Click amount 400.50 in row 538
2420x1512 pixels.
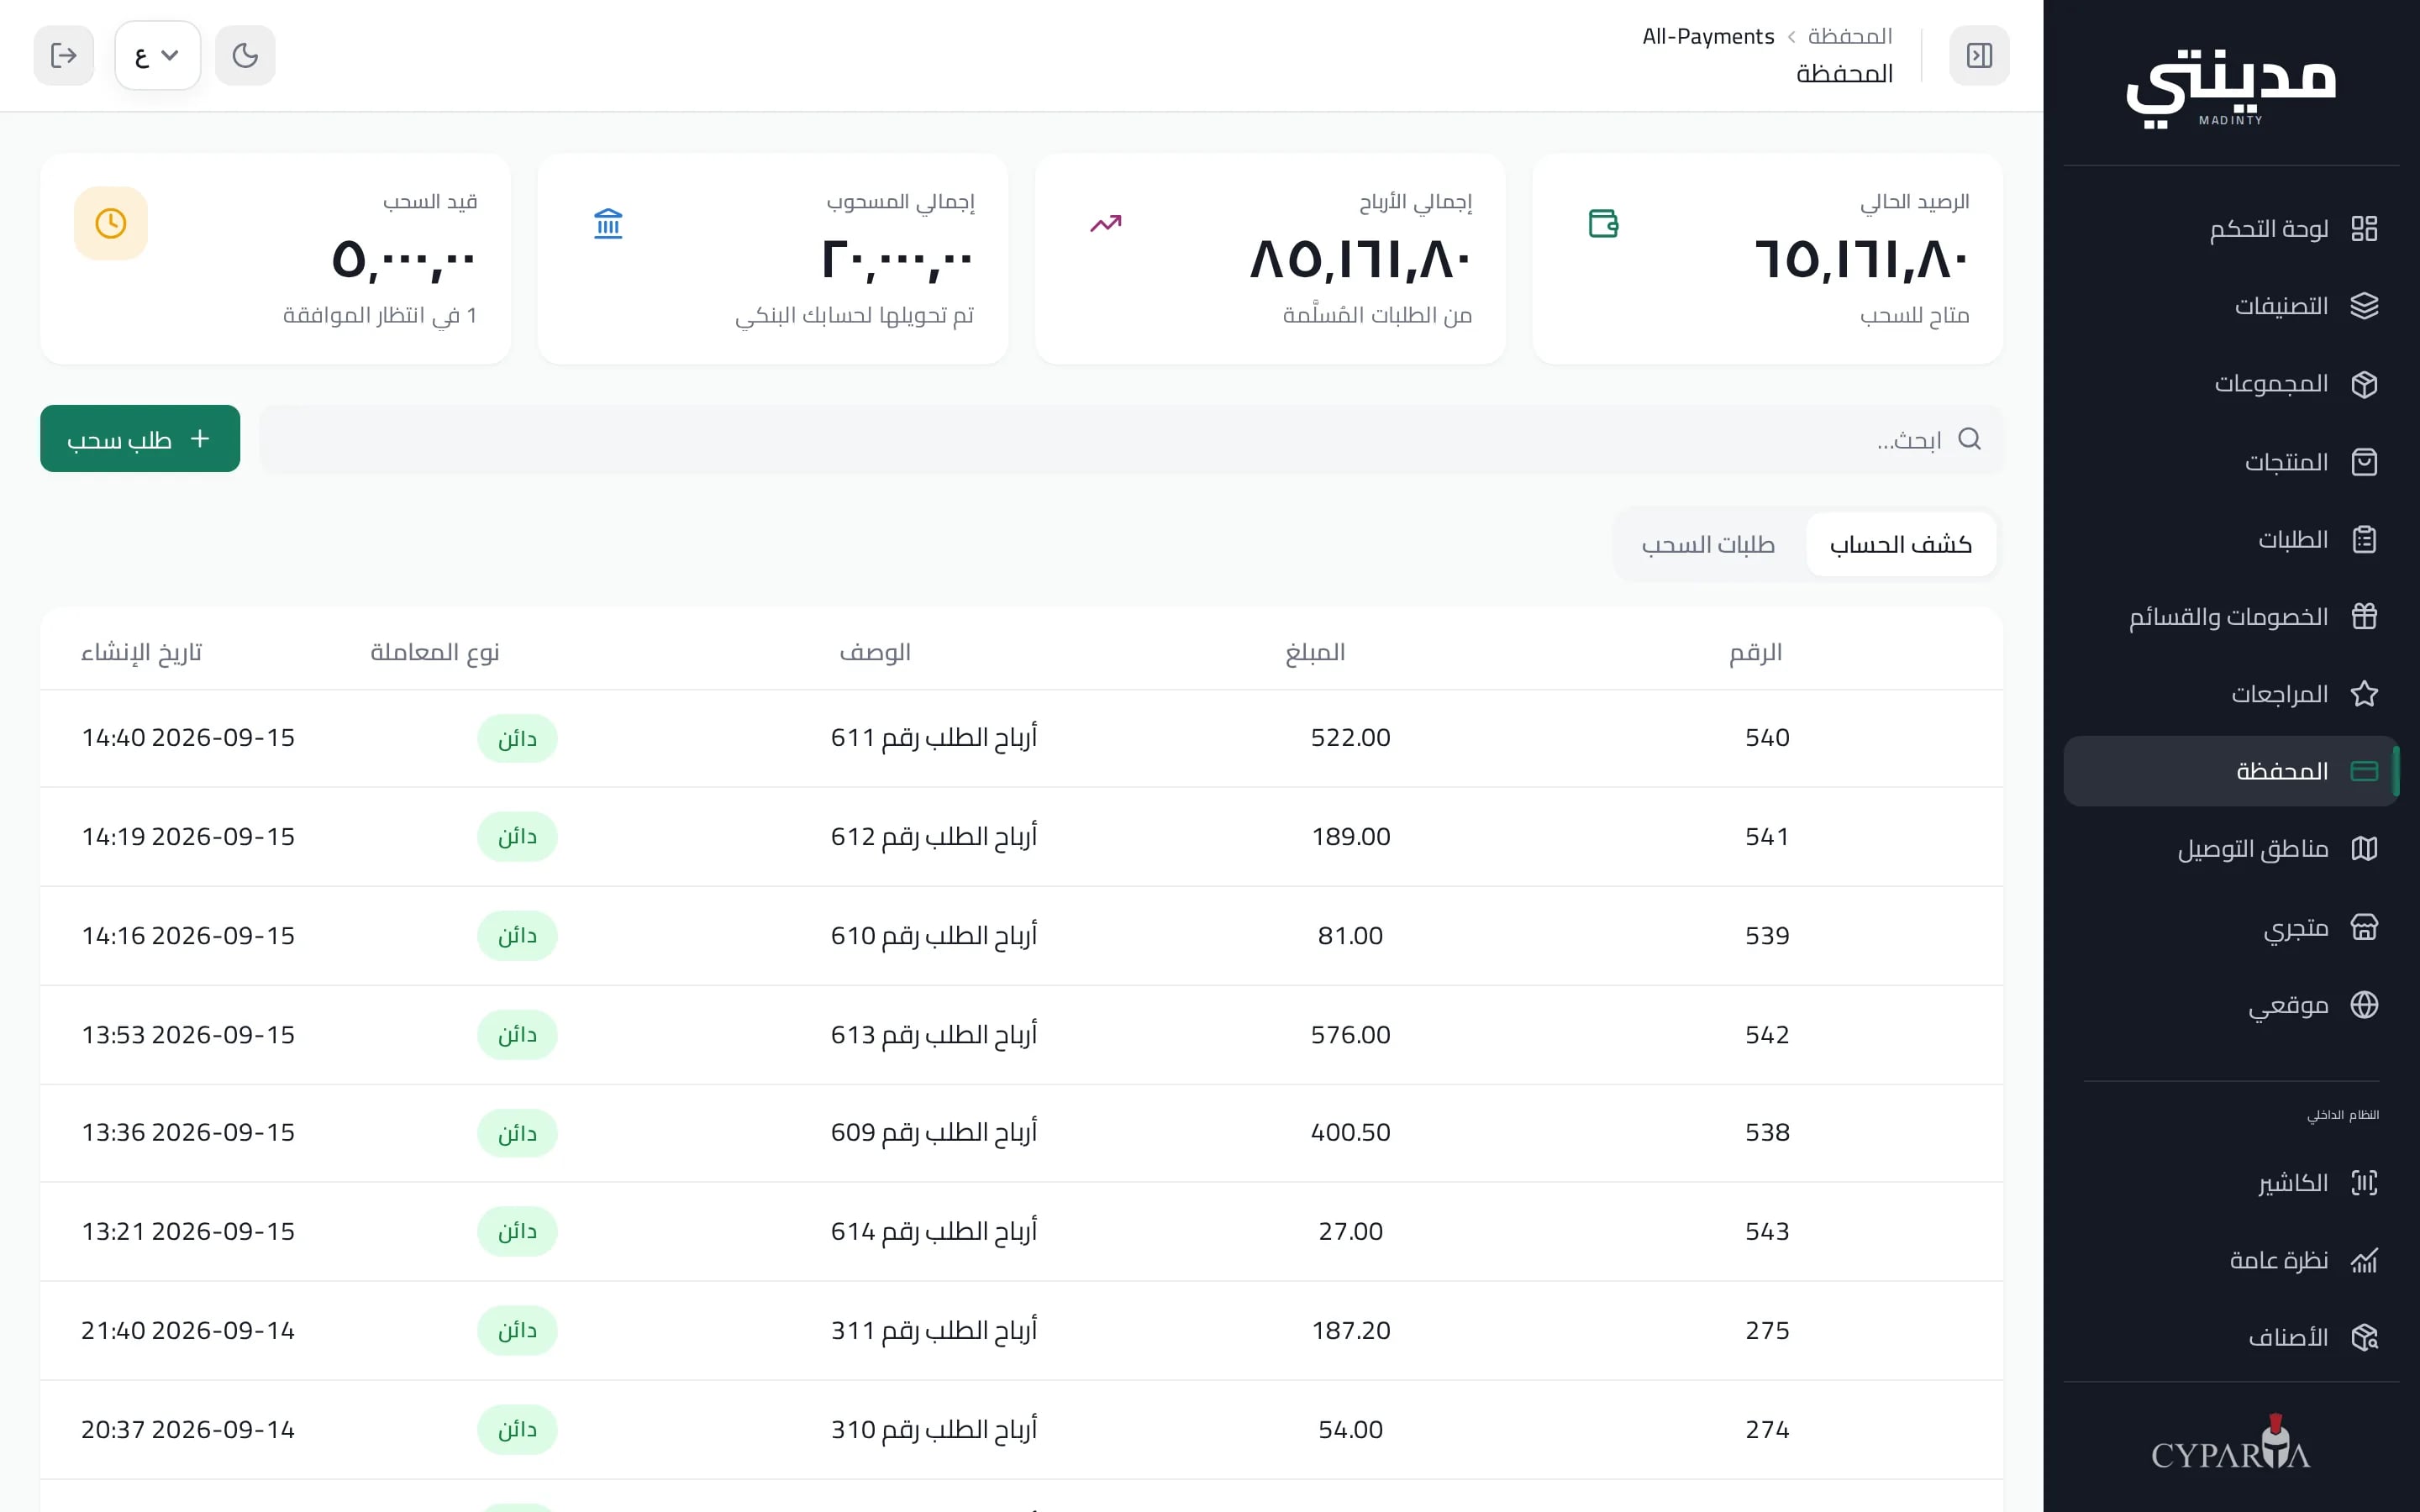click(1351, 1132)
